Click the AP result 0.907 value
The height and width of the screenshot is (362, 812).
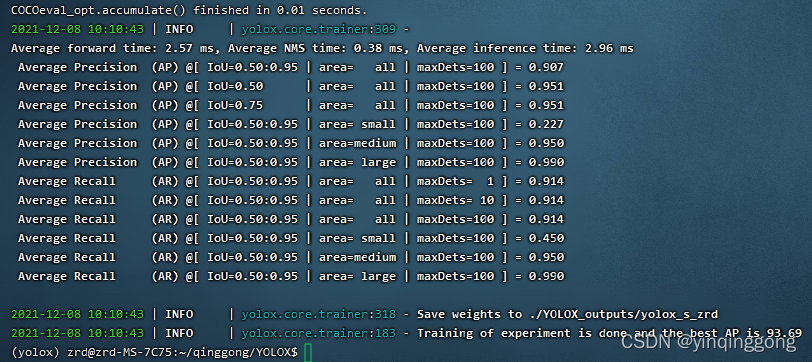pos(546,67)
